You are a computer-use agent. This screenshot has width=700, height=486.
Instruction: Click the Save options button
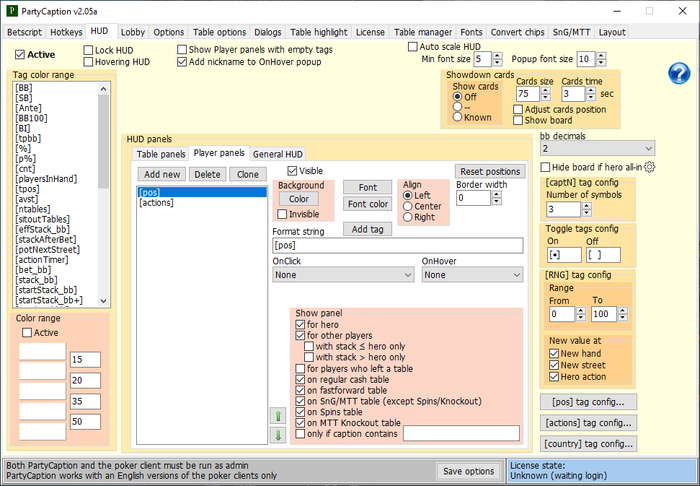[x=467, y=471]
